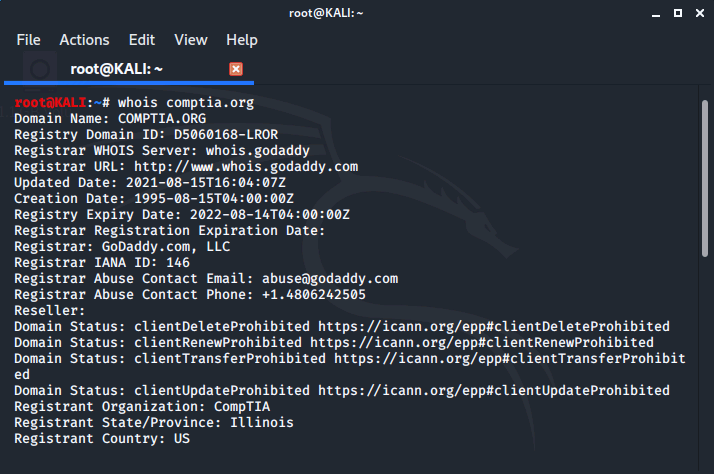This screenshot has height=474, width=714.
Task: Click the clientDeleteProhibited icann.org link
Action: click(494, 326)
